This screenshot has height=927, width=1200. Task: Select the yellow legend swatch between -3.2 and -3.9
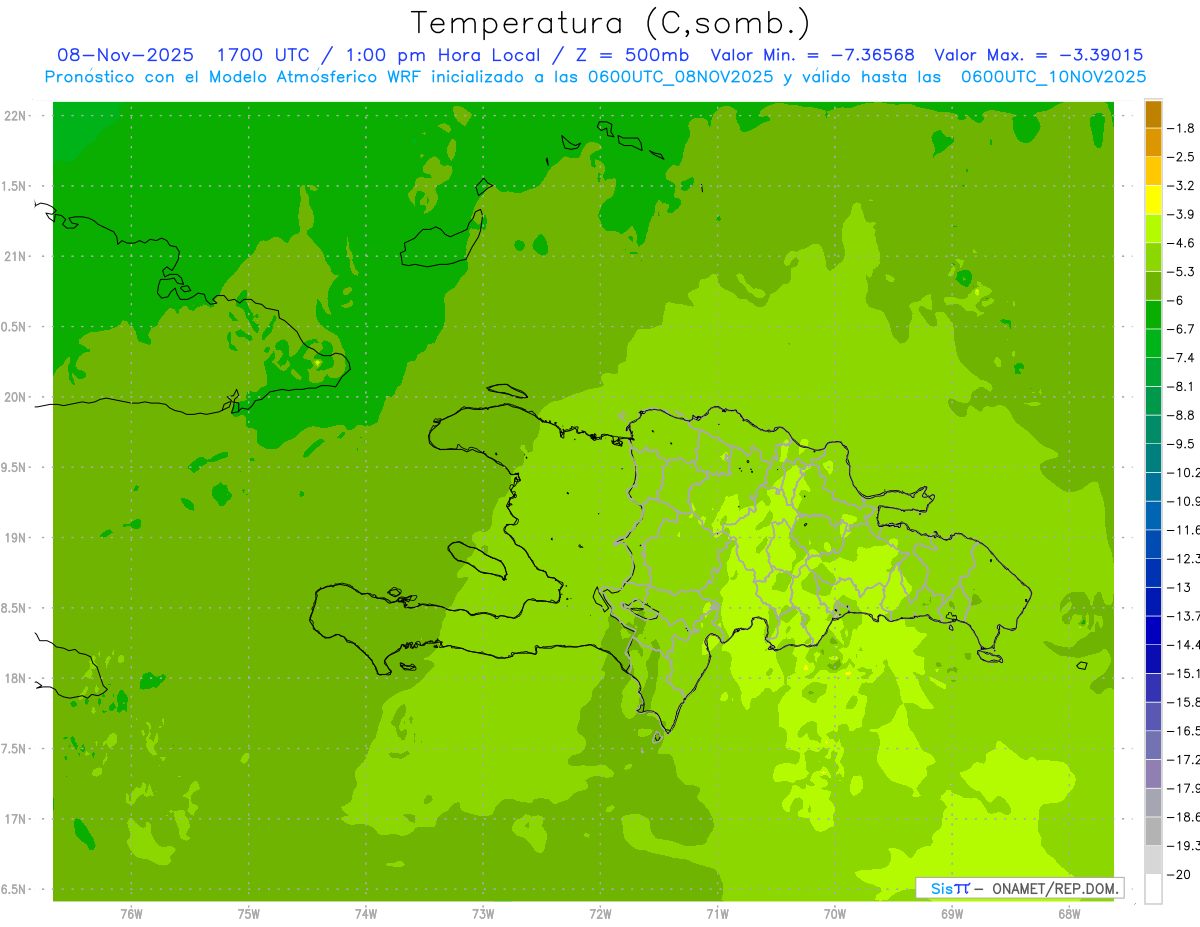pos(1153,200)
